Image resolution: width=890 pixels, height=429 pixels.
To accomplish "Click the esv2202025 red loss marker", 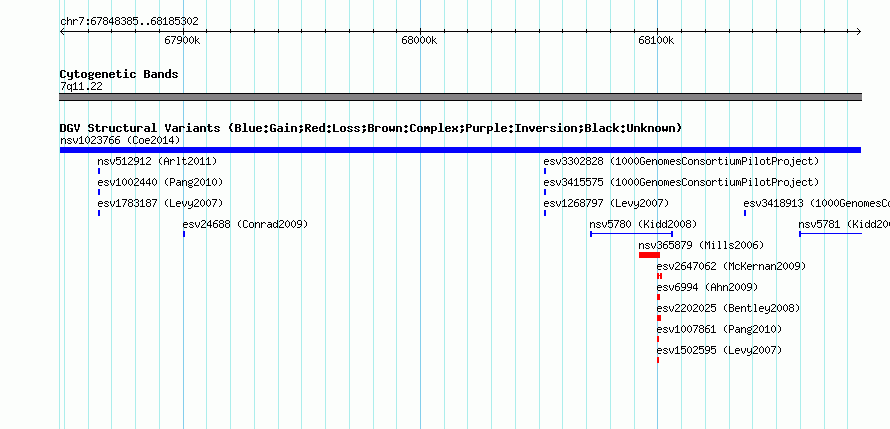I will pos(659,318).
